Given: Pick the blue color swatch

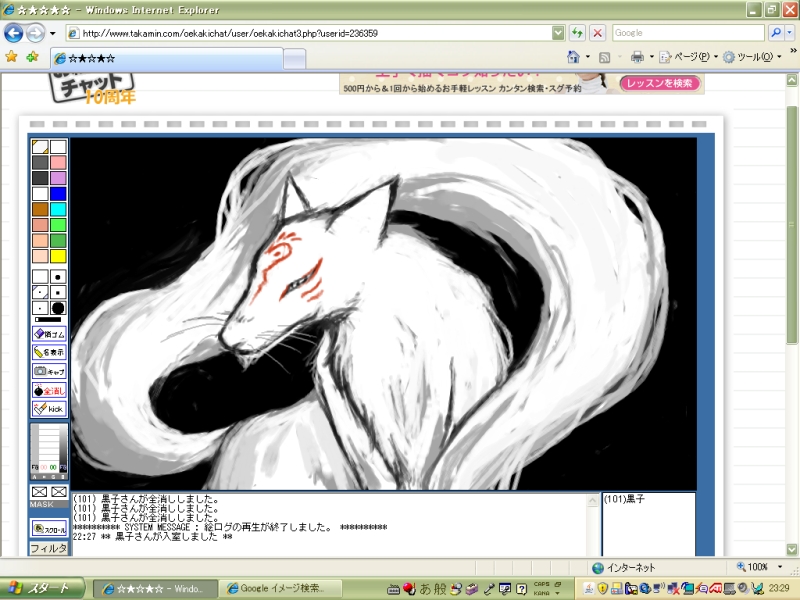Looking at the screenshot, I should tap(58, 193).
